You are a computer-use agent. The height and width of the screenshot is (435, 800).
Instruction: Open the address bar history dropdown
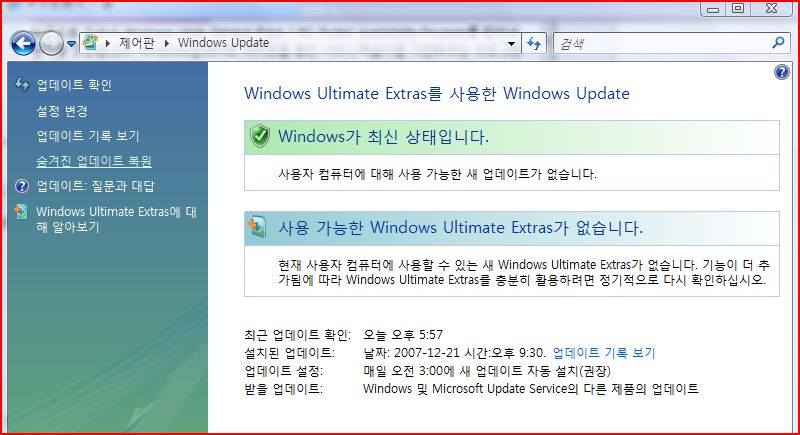click(511, 44)
